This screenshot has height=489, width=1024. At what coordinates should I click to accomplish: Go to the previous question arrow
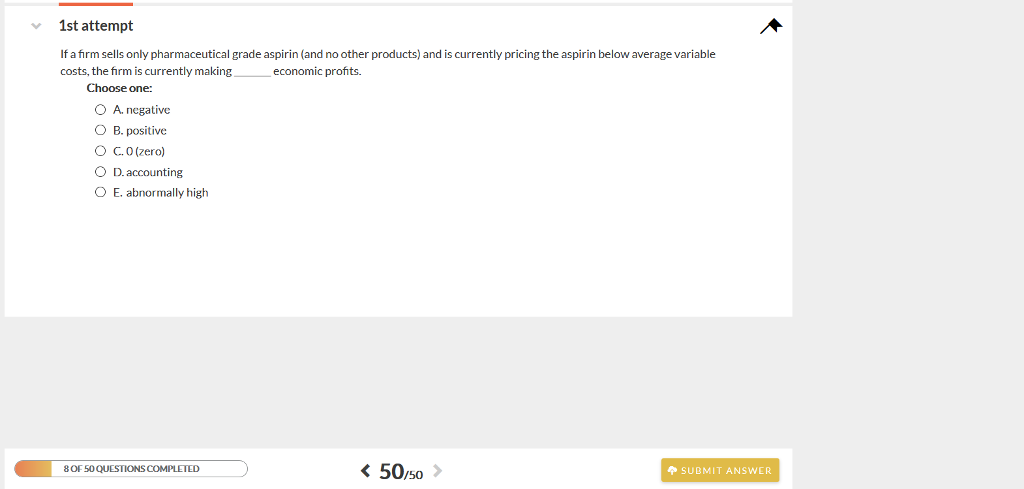365,471
